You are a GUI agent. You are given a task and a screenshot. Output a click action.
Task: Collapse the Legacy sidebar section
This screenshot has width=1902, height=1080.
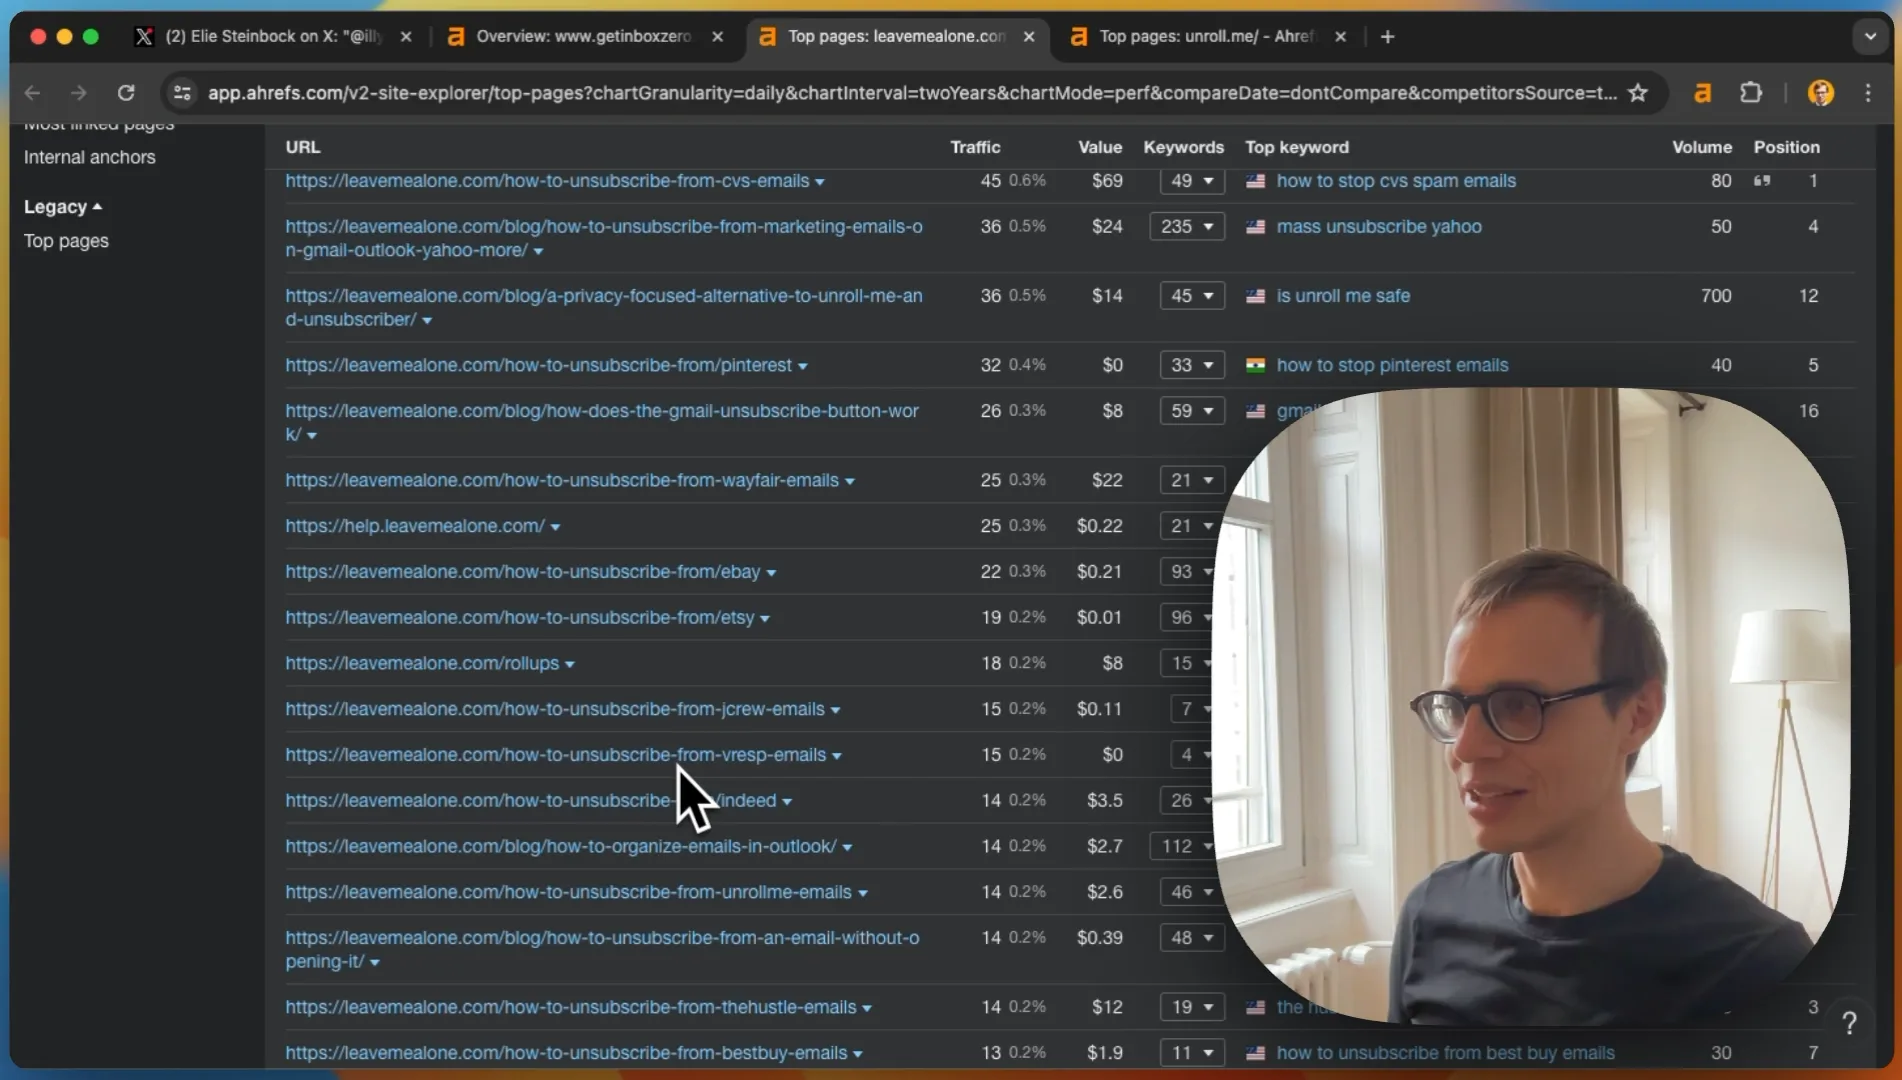tap(63, 207)
